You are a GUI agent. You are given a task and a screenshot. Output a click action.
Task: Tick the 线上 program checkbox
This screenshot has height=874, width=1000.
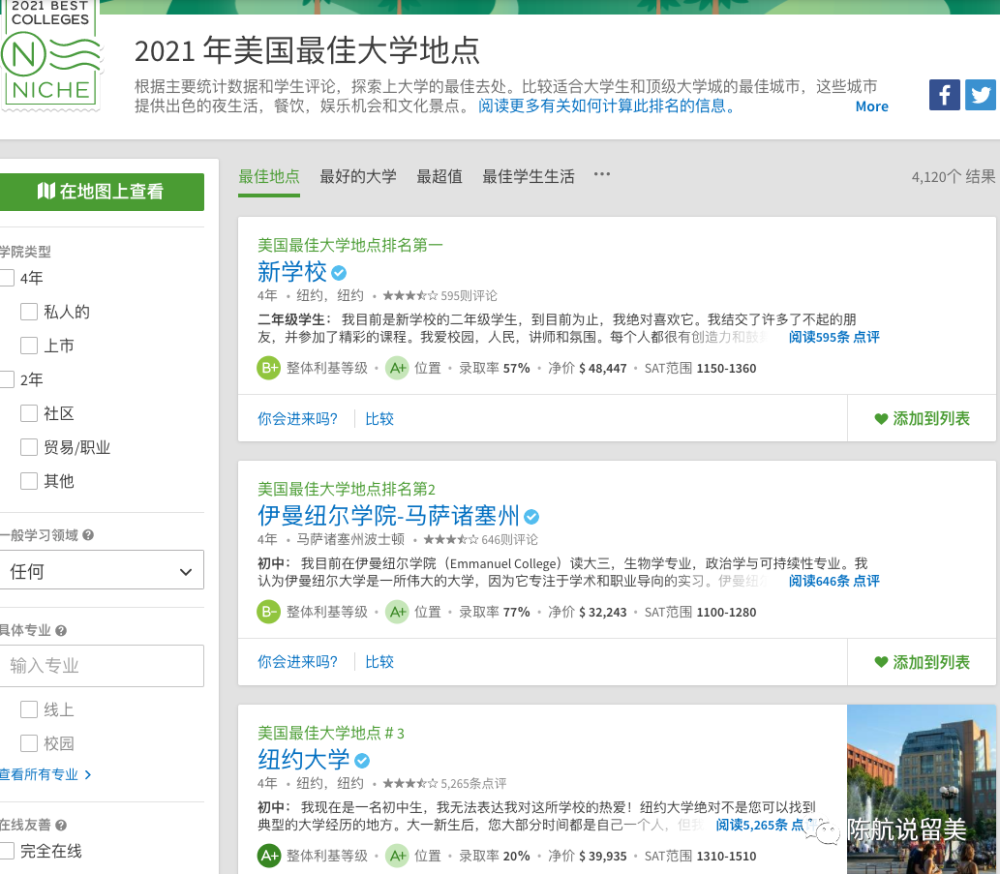tap(29, 710)
